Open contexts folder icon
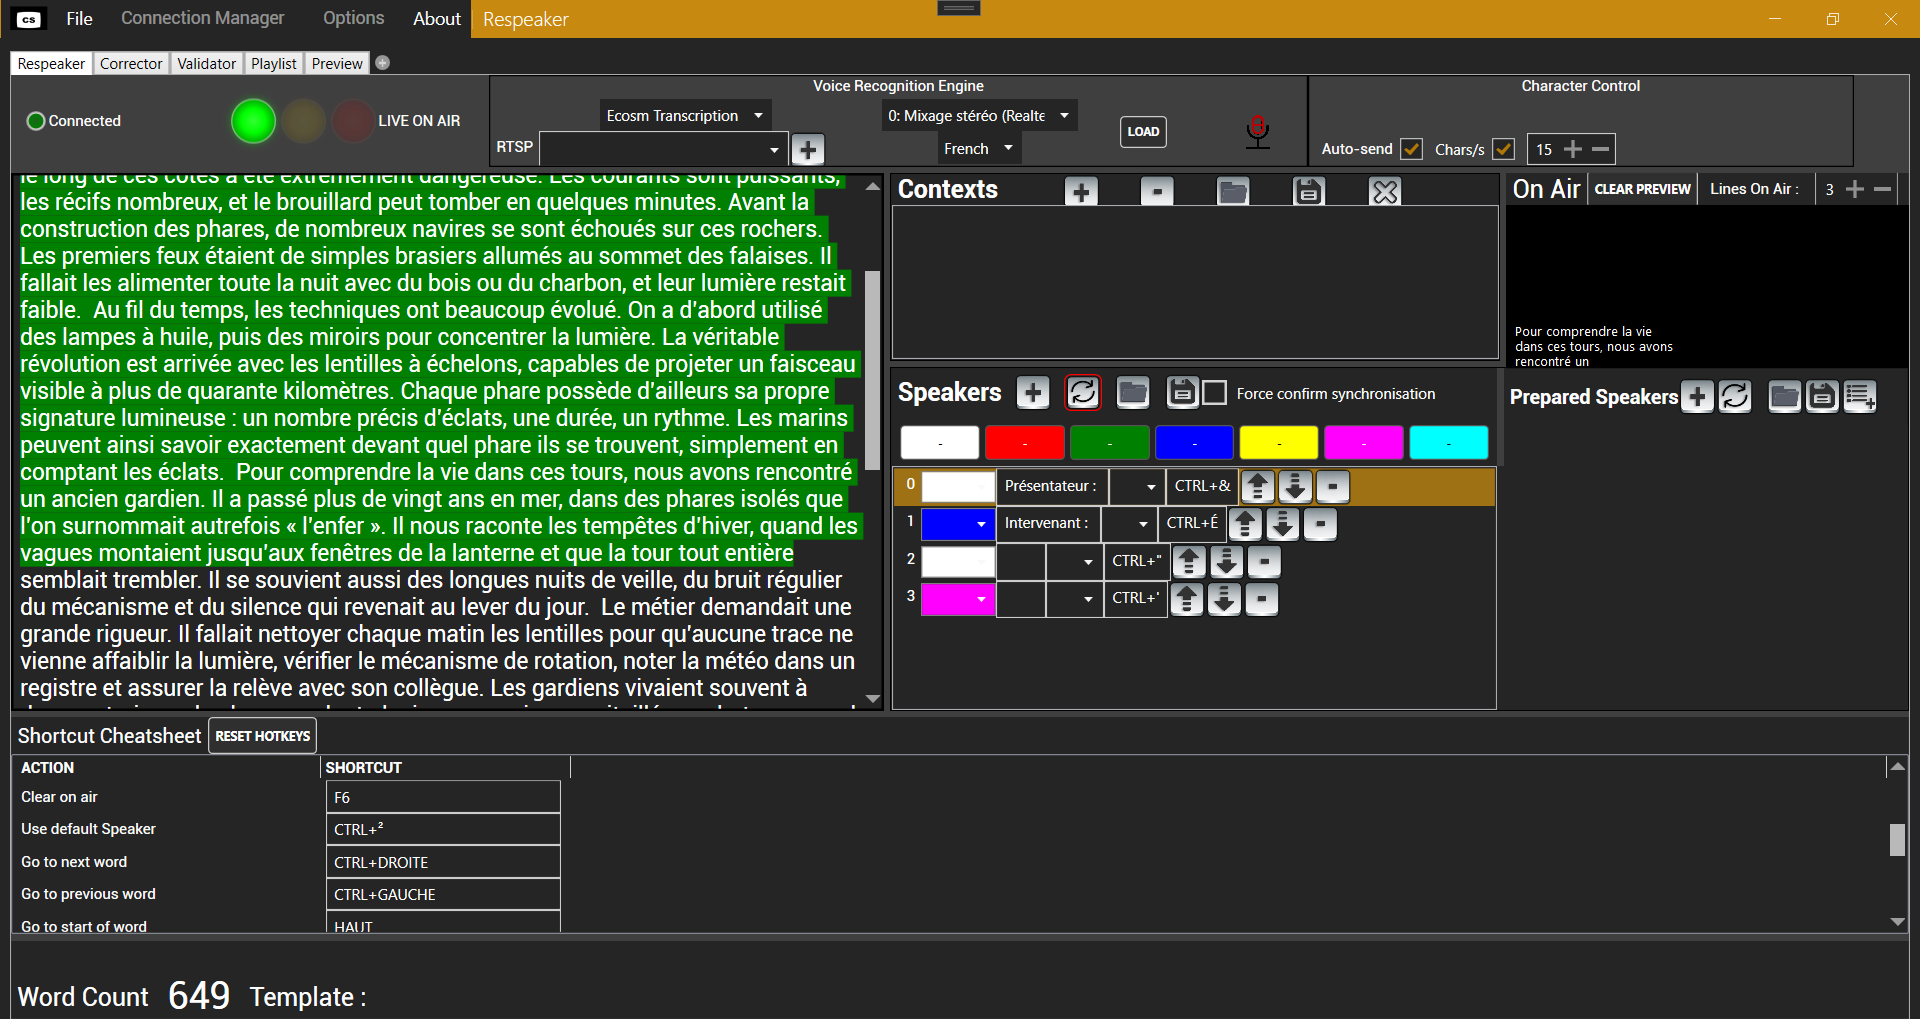The width and height of the screenshot is (1920, 1019). [1233, 191]
